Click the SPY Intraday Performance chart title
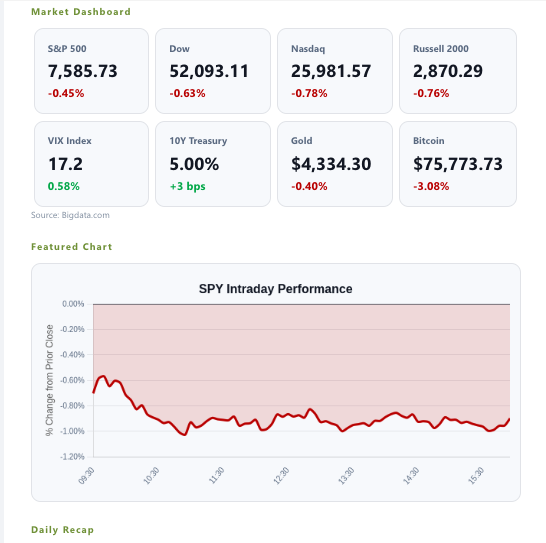The image size is (546, 543). pyautogui.click(x=275, y=289)
